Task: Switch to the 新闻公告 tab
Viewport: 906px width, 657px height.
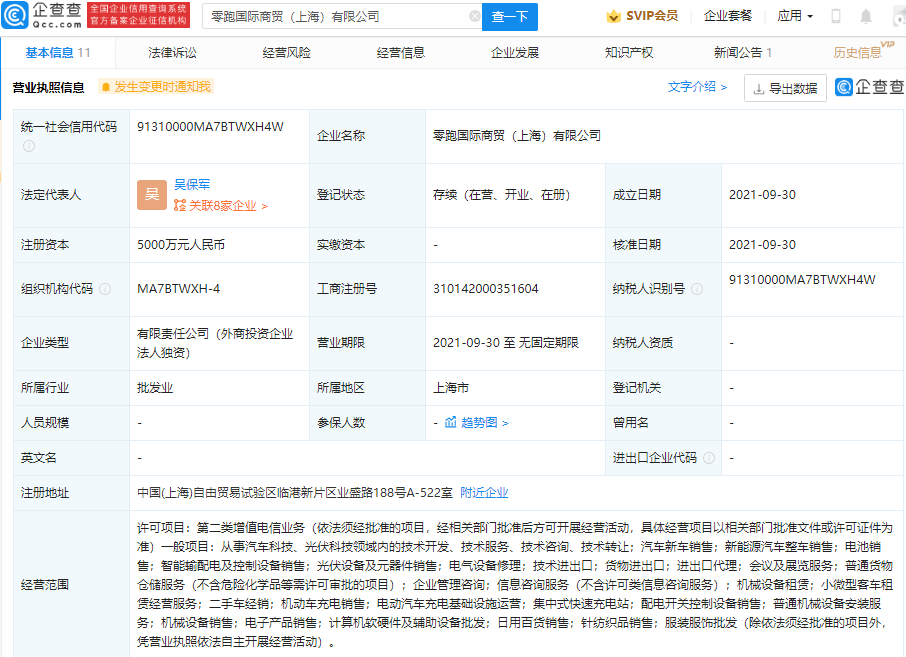Action: click(x=738, y=52)
